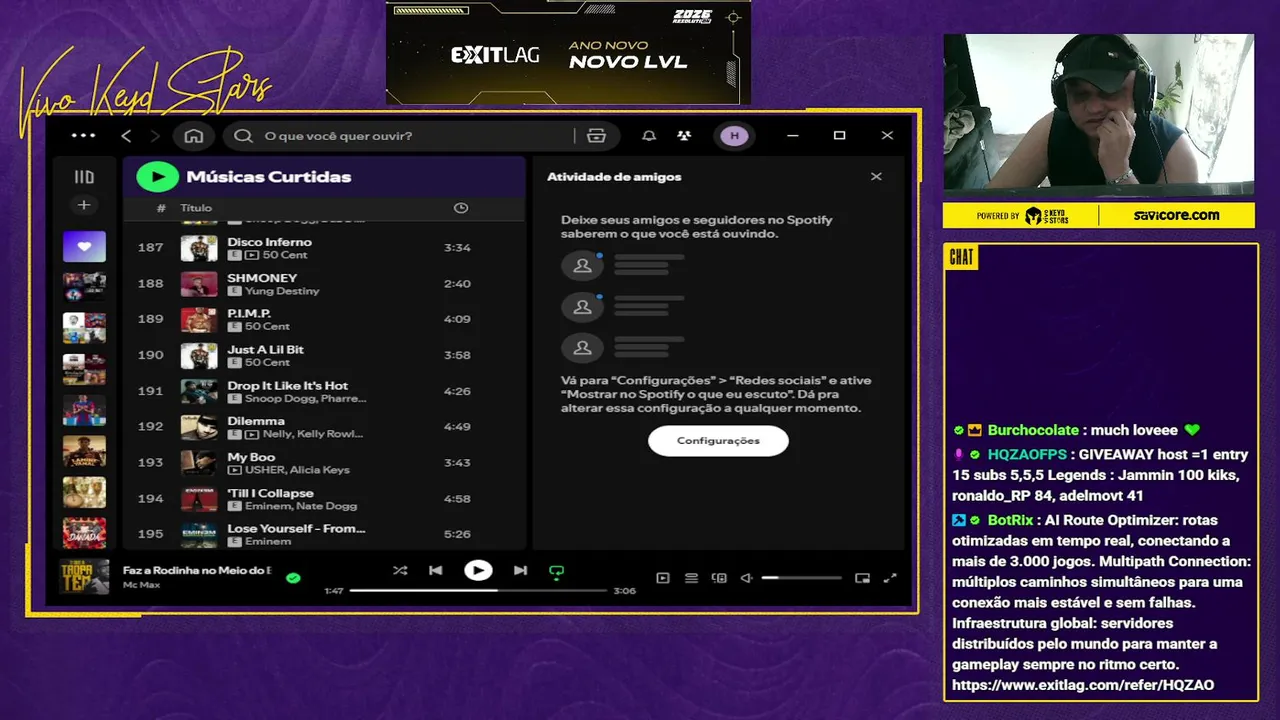This screenshot has height=720, width=1280.
Task: Open the three-dots Spotify menu
Action: coord(84,136)
